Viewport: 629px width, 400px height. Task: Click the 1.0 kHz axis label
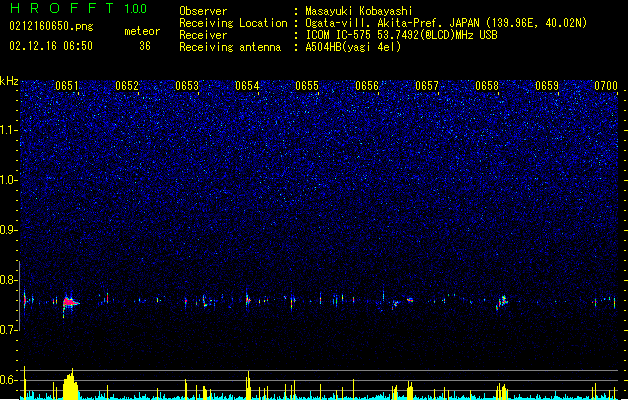coord(9,180)
